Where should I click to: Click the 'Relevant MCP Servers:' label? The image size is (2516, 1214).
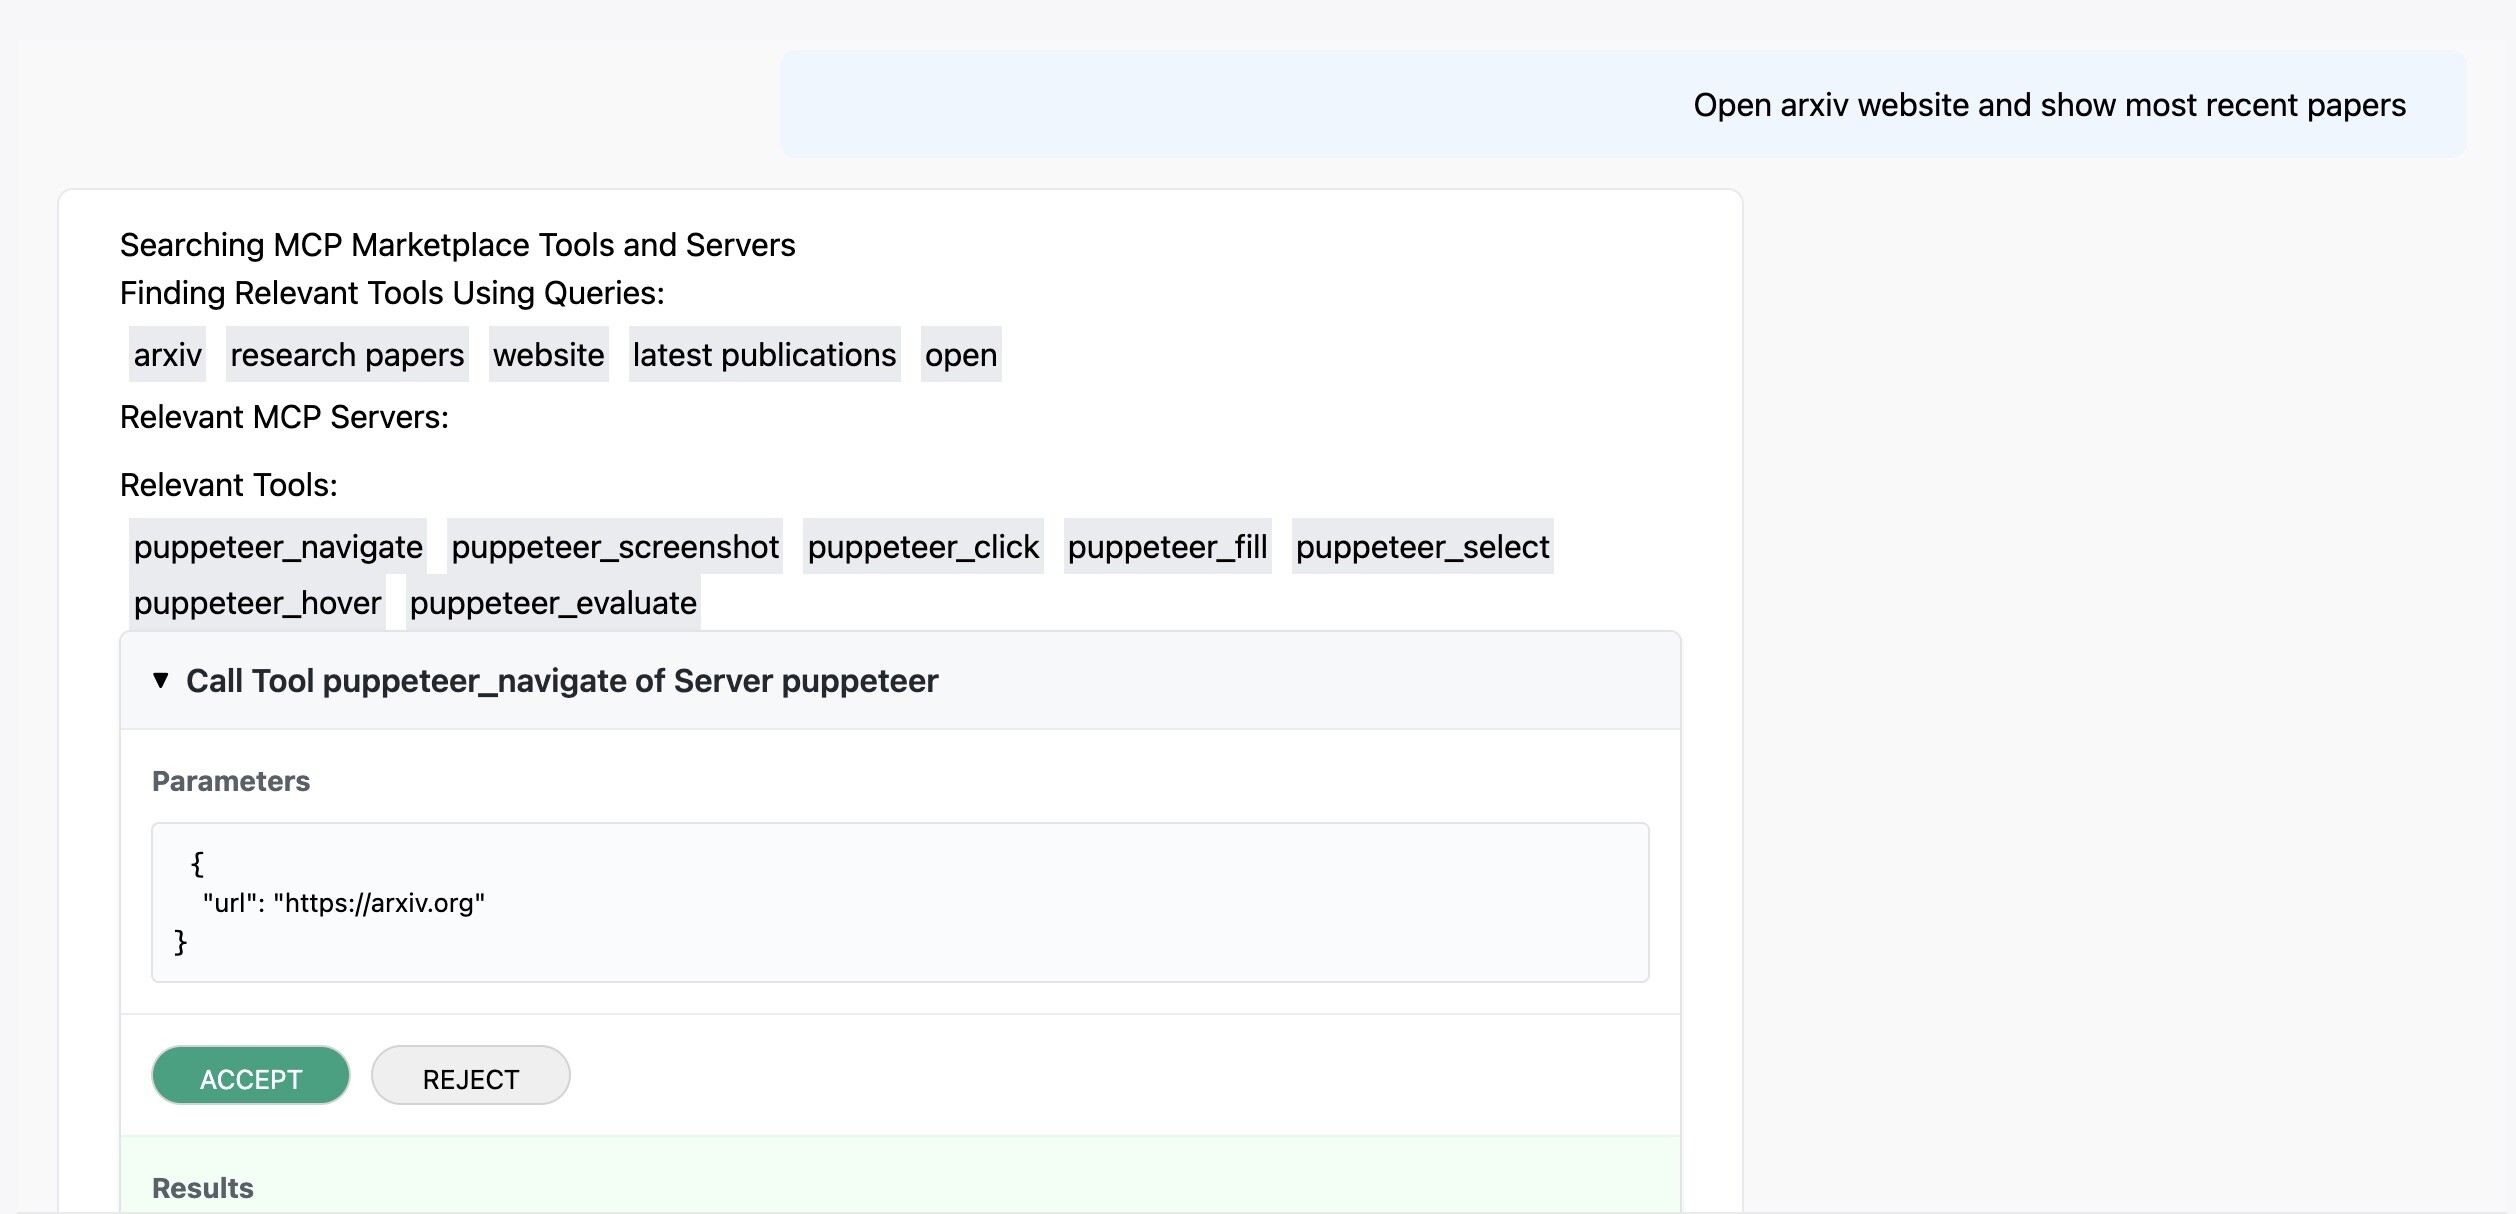(x=285, y=417)
